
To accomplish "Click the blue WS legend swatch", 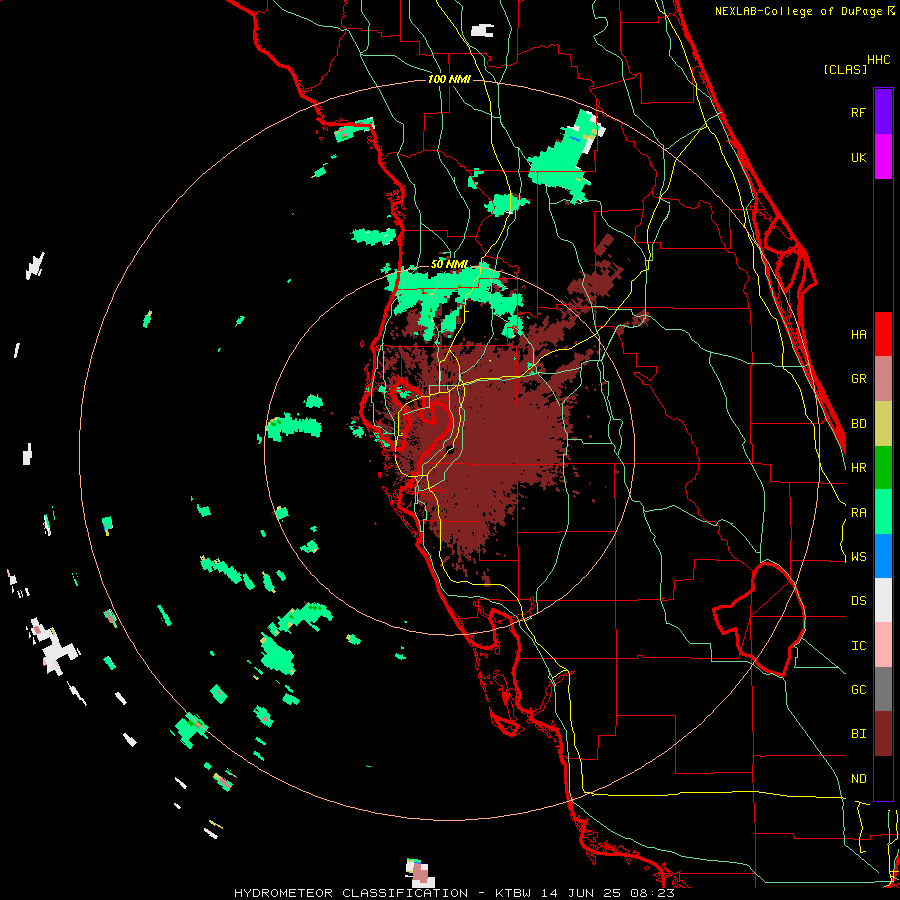I will [x=883, y=556].
